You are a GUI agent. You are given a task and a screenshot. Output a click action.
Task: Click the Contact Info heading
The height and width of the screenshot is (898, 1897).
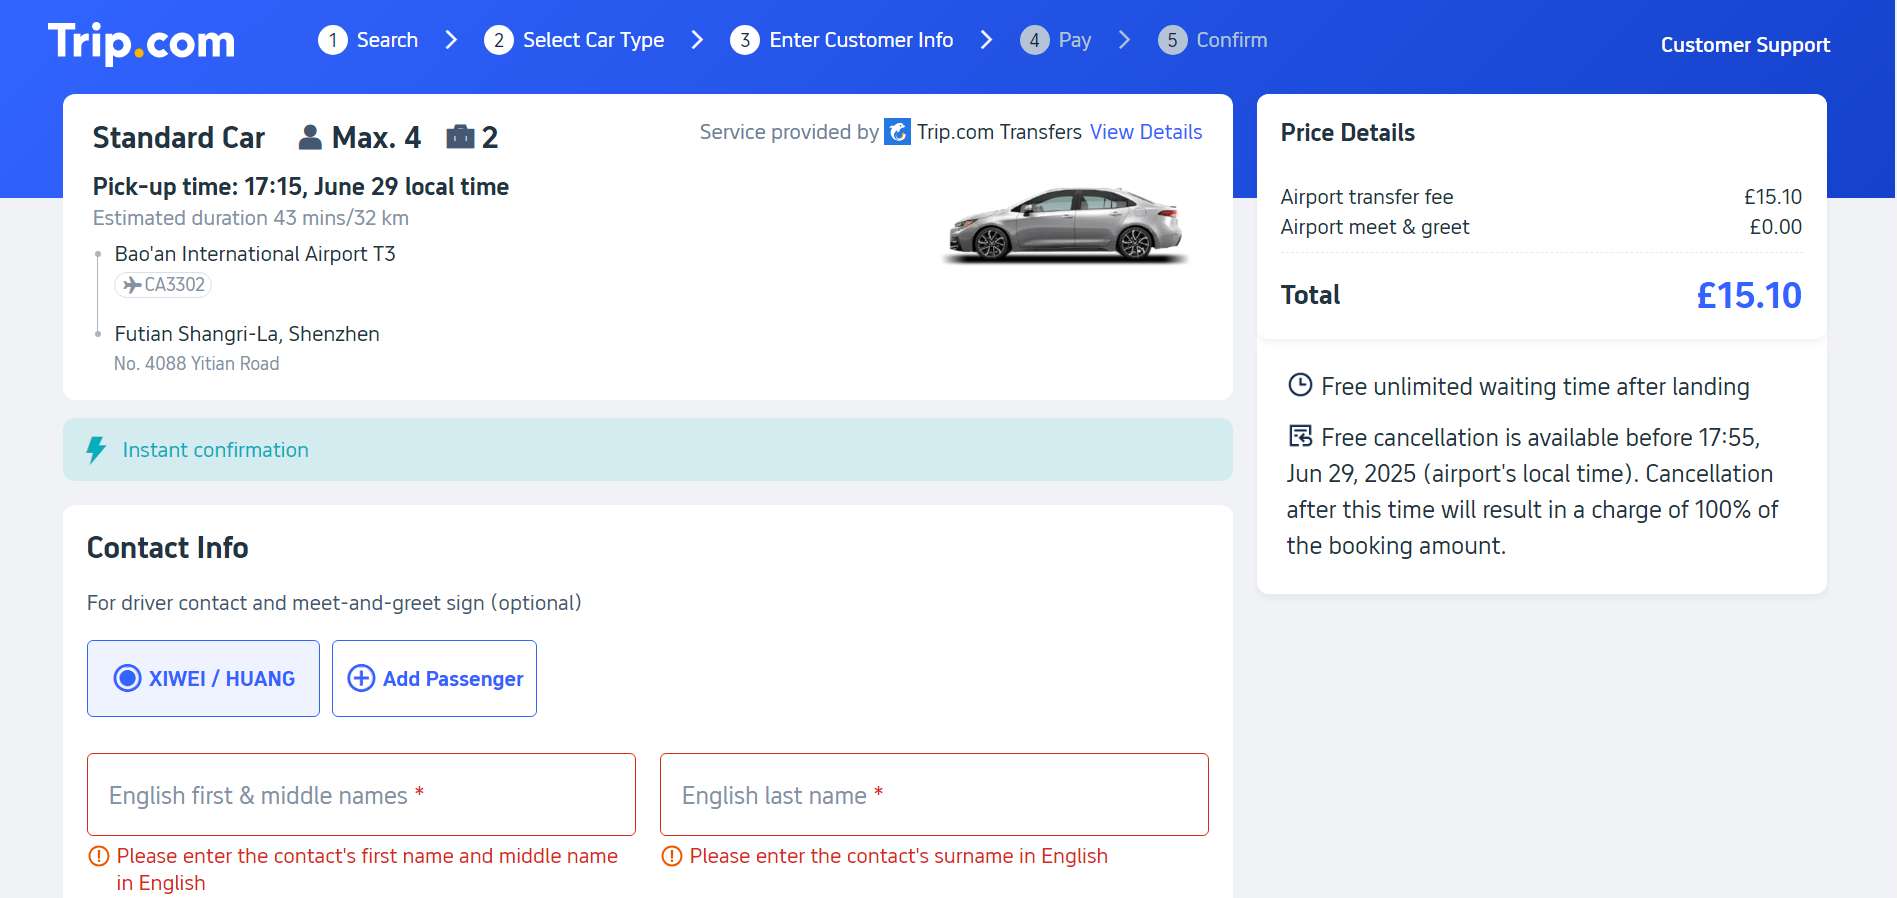(x=168, y=548)
